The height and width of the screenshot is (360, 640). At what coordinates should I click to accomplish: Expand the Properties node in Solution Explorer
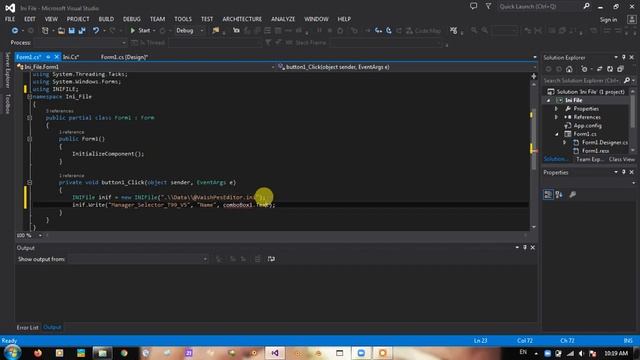(x=556, y=109)
